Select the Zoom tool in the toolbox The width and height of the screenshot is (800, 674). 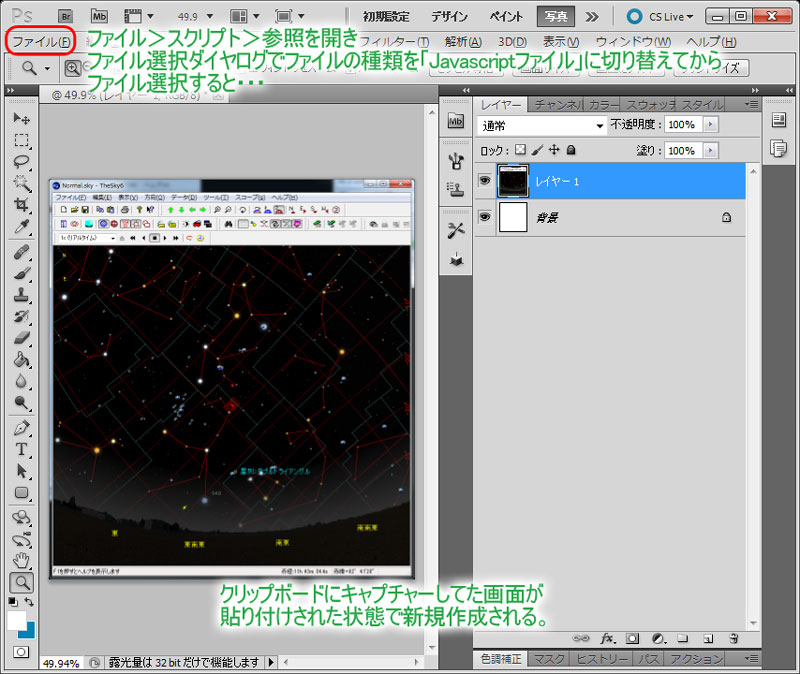pyautogui.click(x=21, y=582)
